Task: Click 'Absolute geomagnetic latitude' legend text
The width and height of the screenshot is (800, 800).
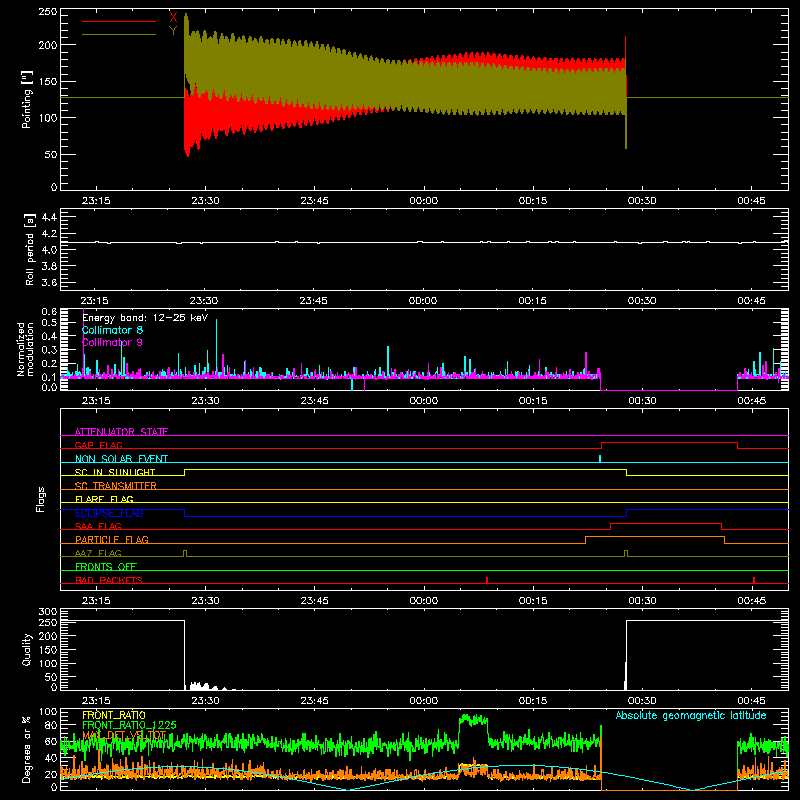Action: 691,715
